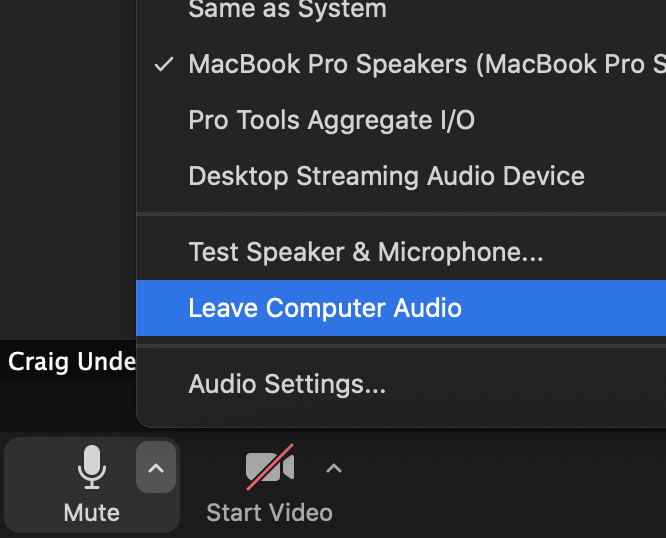This screenshot has height=538, width=666.
Task: Click separator line above Audio Settings
Action: 401,346
